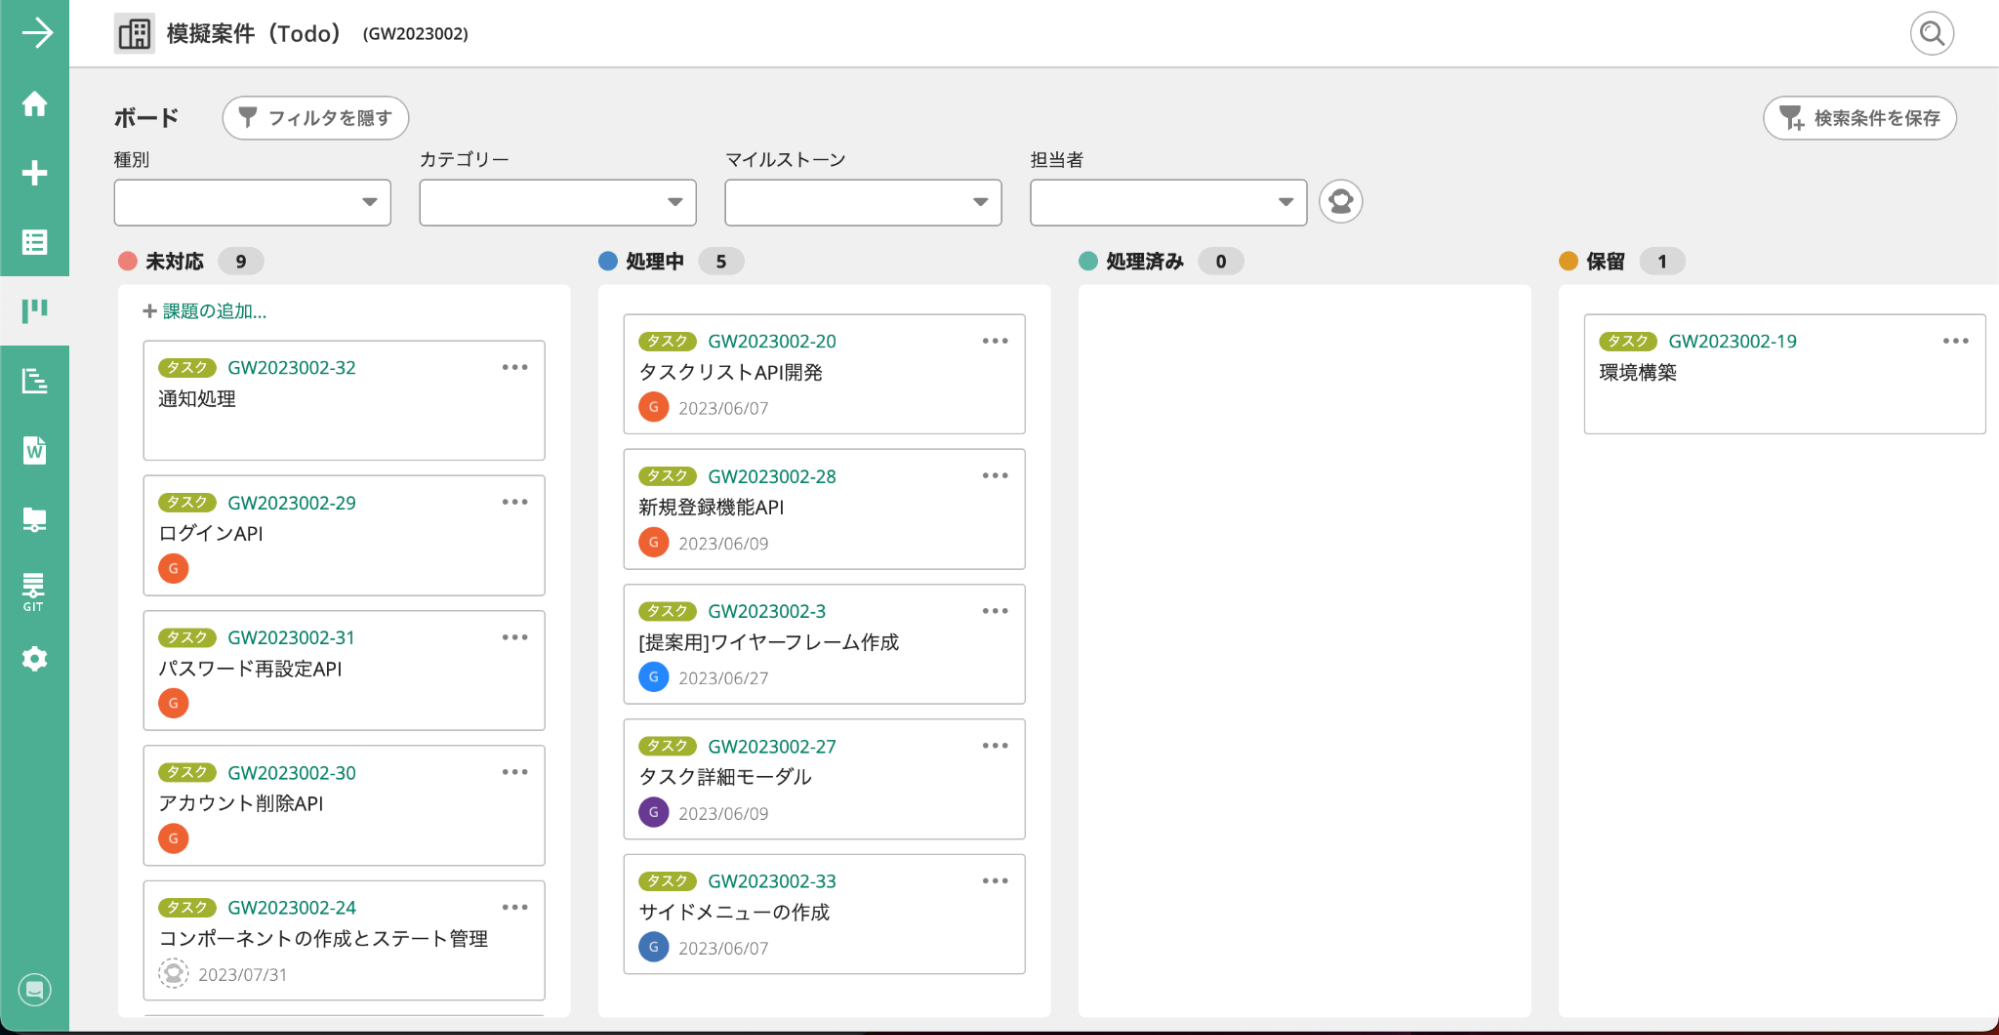Open the Git repositories from the sidebar

34,588
